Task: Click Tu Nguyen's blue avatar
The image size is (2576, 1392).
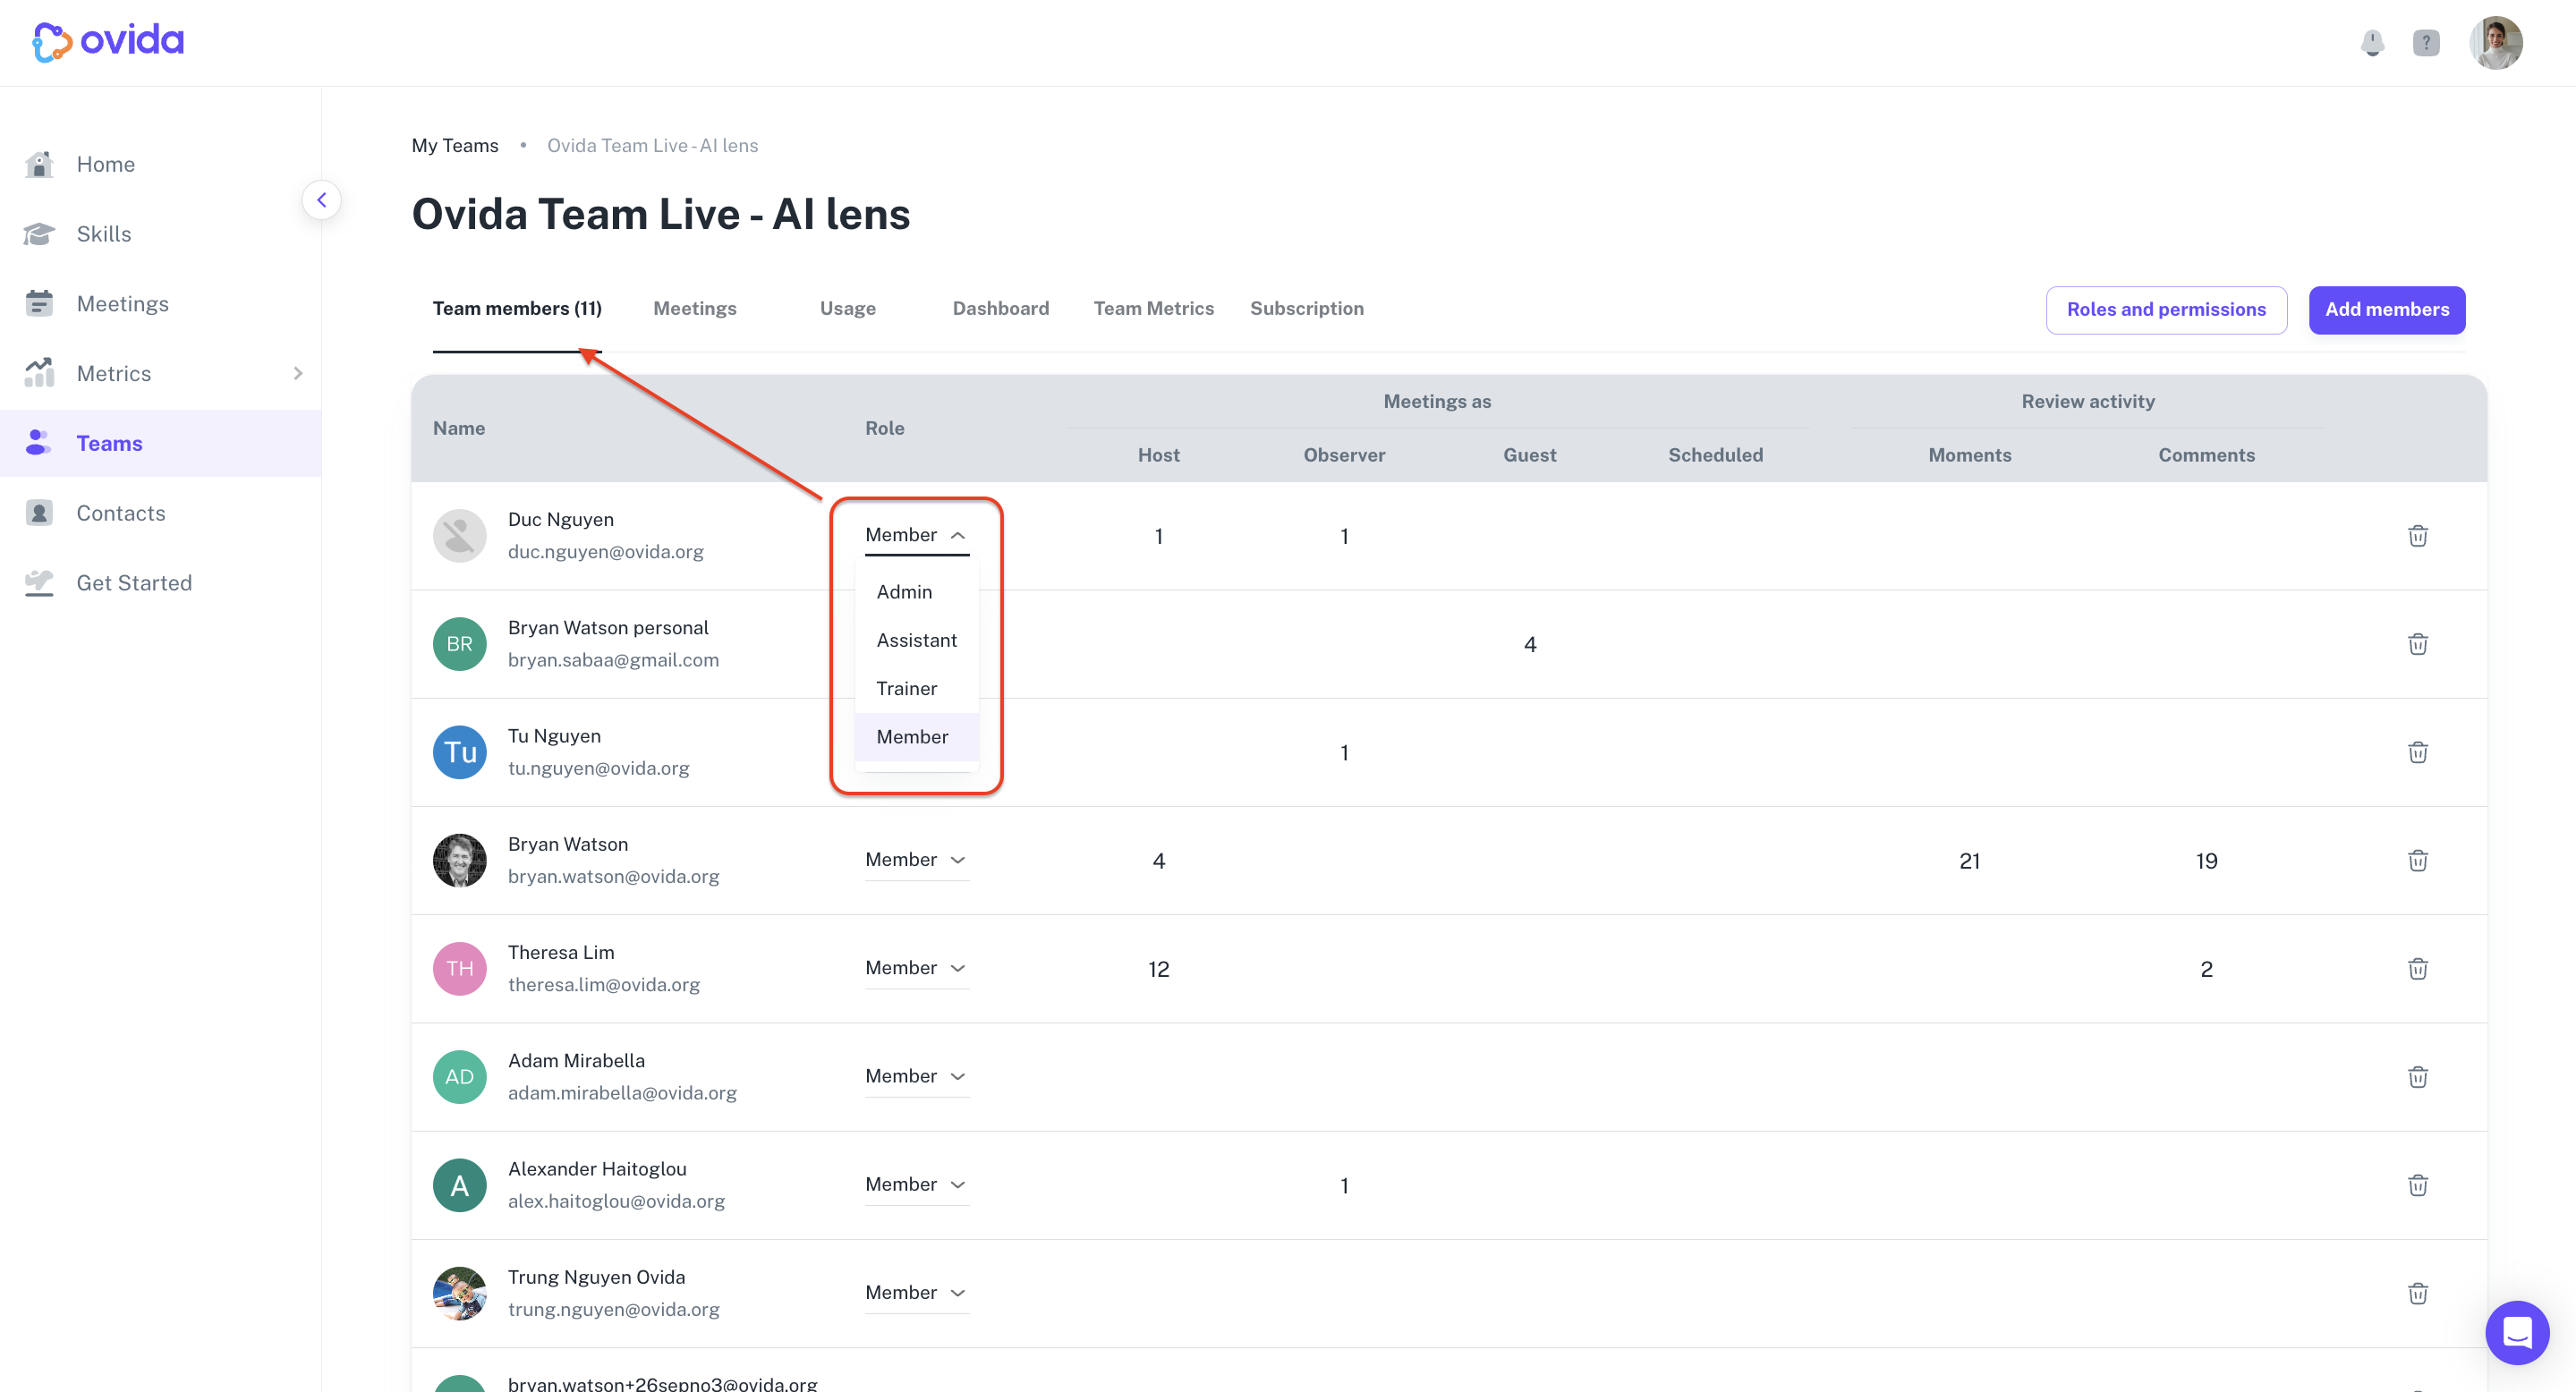Action: [x=459, y=752]
